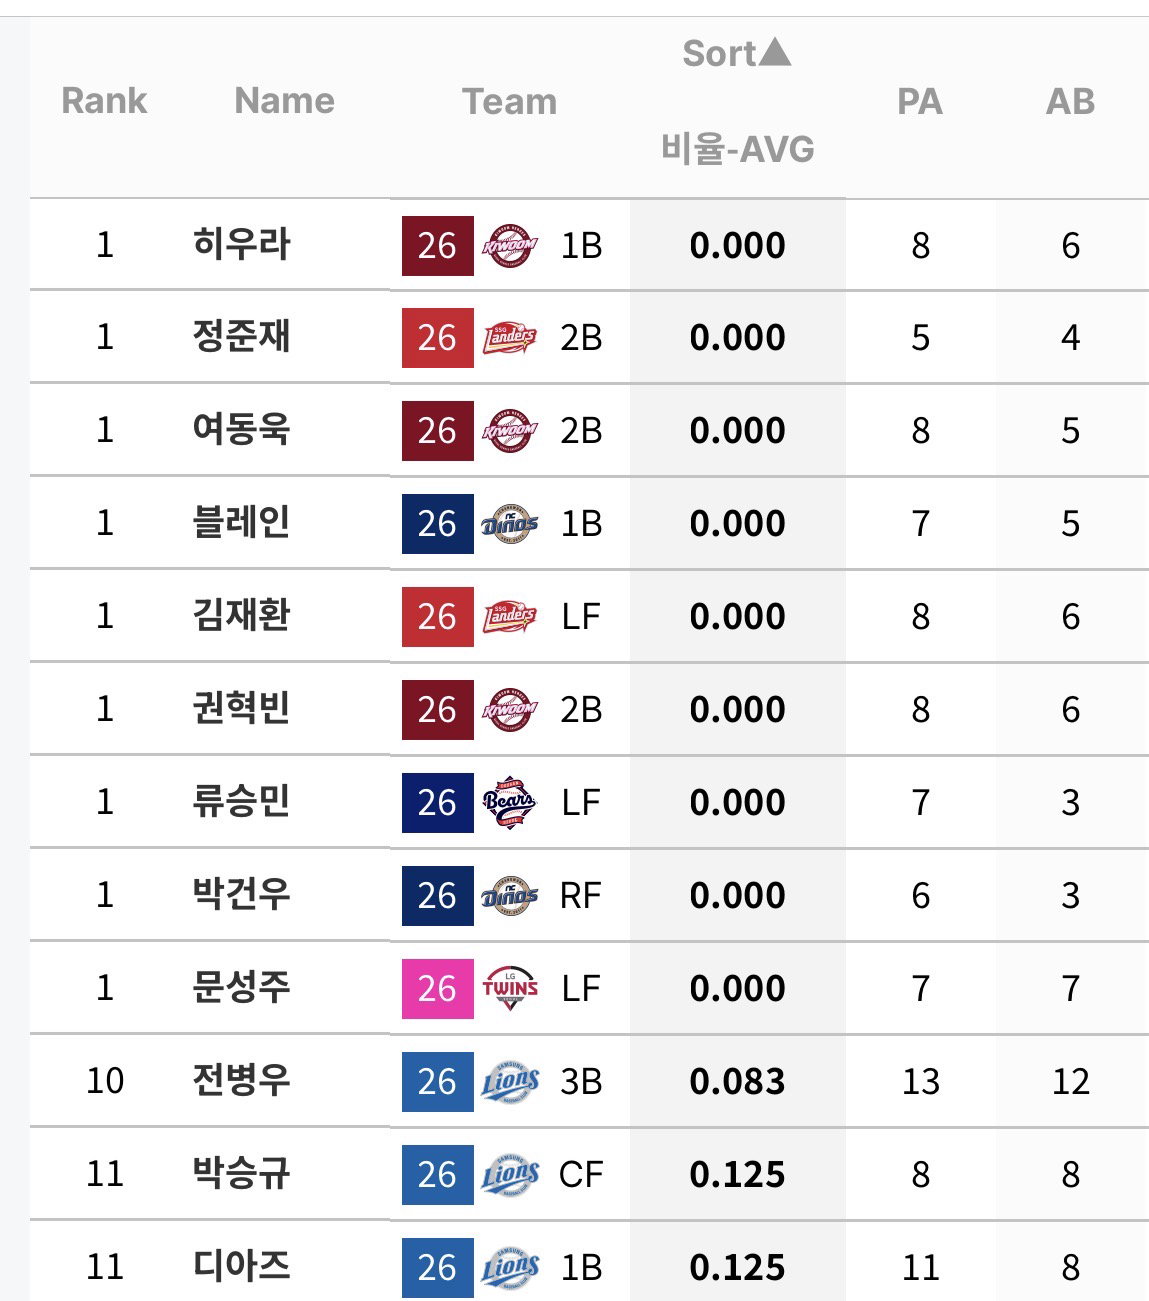Click the Landers logo beside 정준재
This screenshot has height=1301, width=1149.
click(x=510, y=338)
